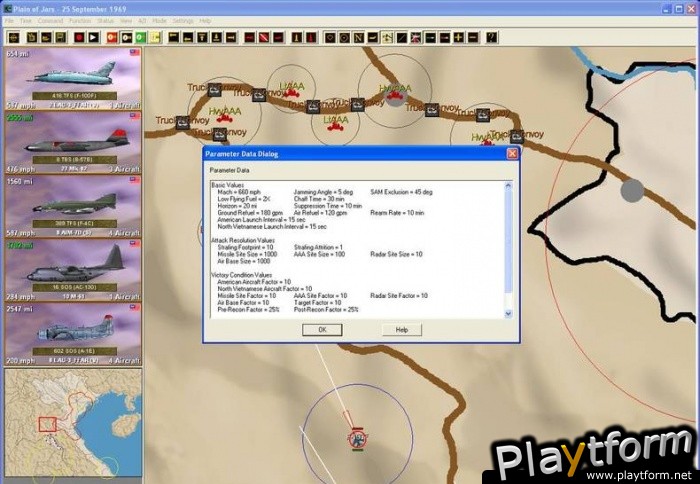This screenshot has height=484, width=700.
Task: Click the pale yellow bracket toolbar icon
Action: [155, 38]
